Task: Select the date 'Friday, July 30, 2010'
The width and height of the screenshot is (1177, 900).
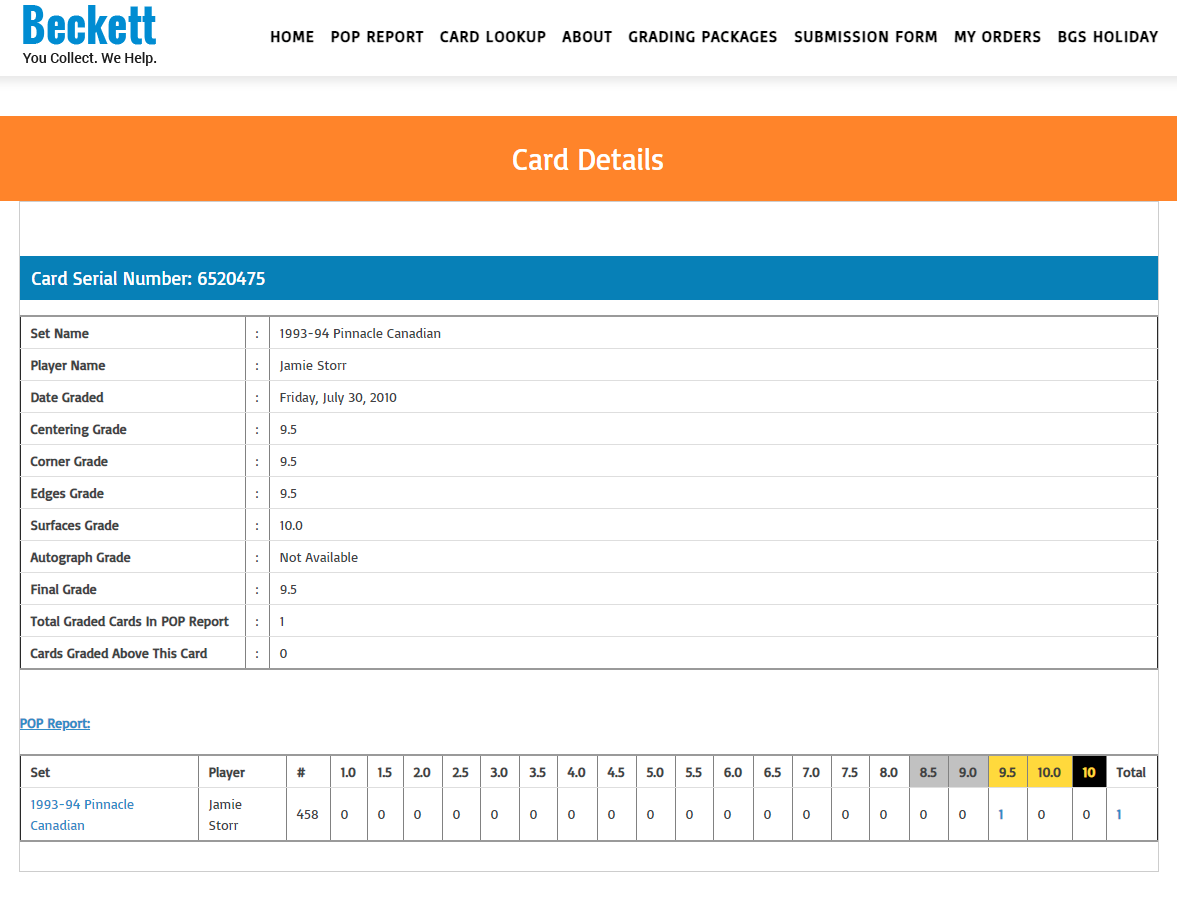Action: click(x=338, y=398)
